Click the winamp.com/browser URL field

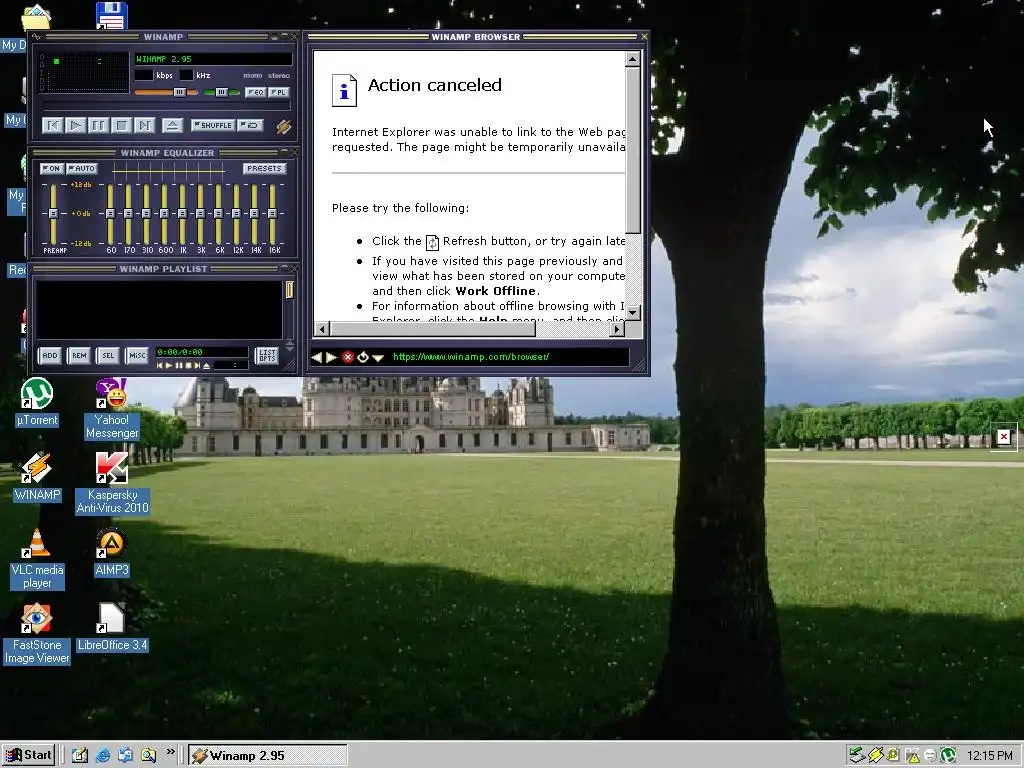pyautogui.click(x=509, y=357)
